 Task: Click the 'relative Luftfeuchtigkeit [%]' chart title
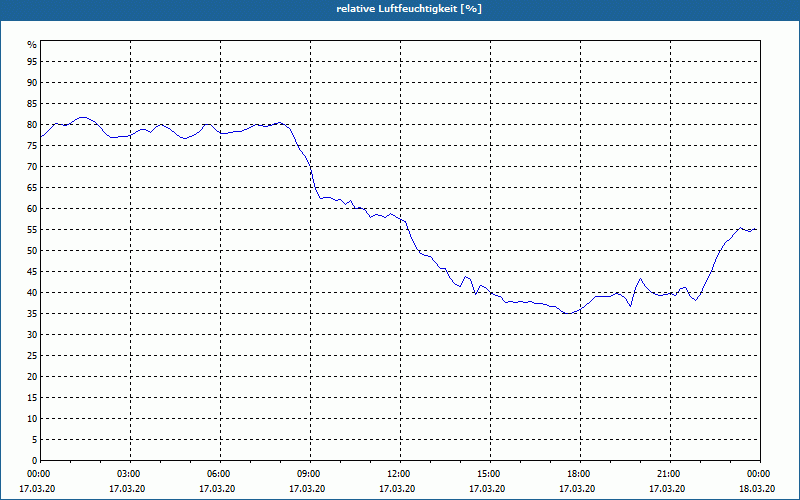point(409,9)
